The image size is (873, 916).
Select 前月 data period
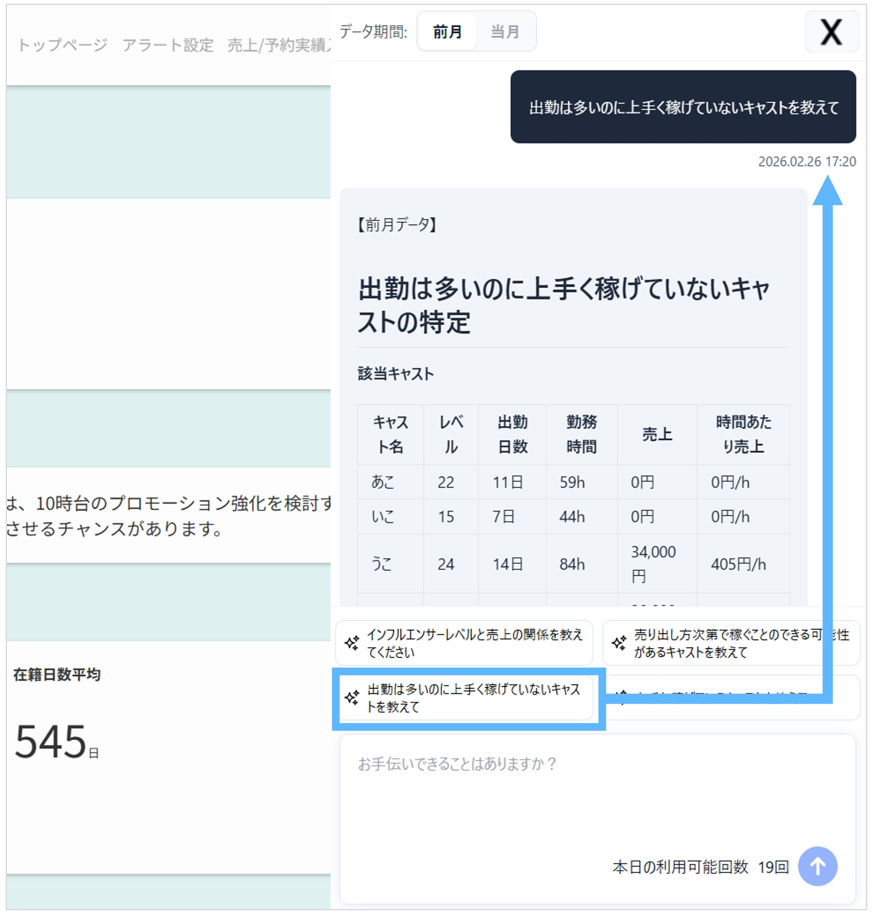[x=447, y=32]
